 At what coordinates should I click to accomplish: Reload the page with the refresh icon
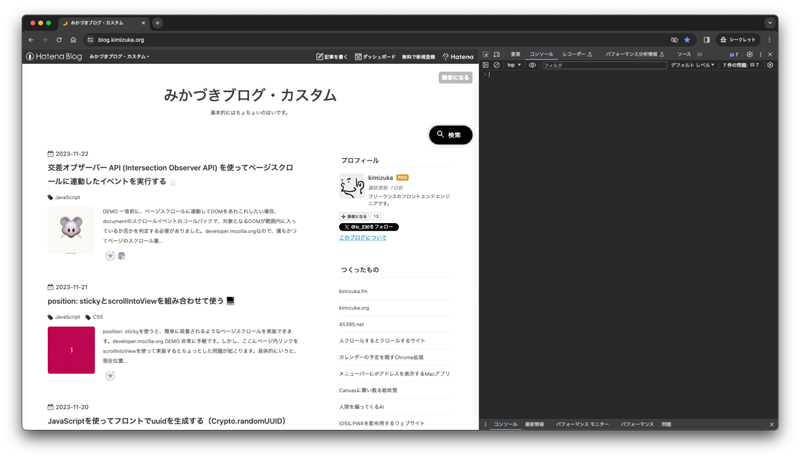59,40
